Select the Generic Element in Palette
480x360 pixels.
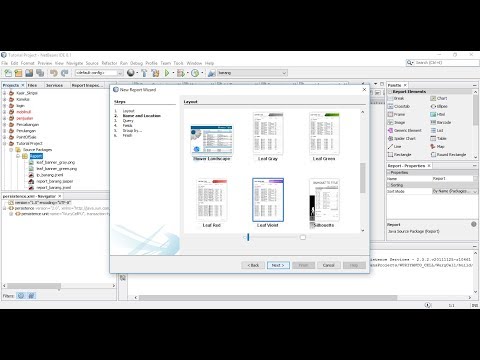(405, 130)
